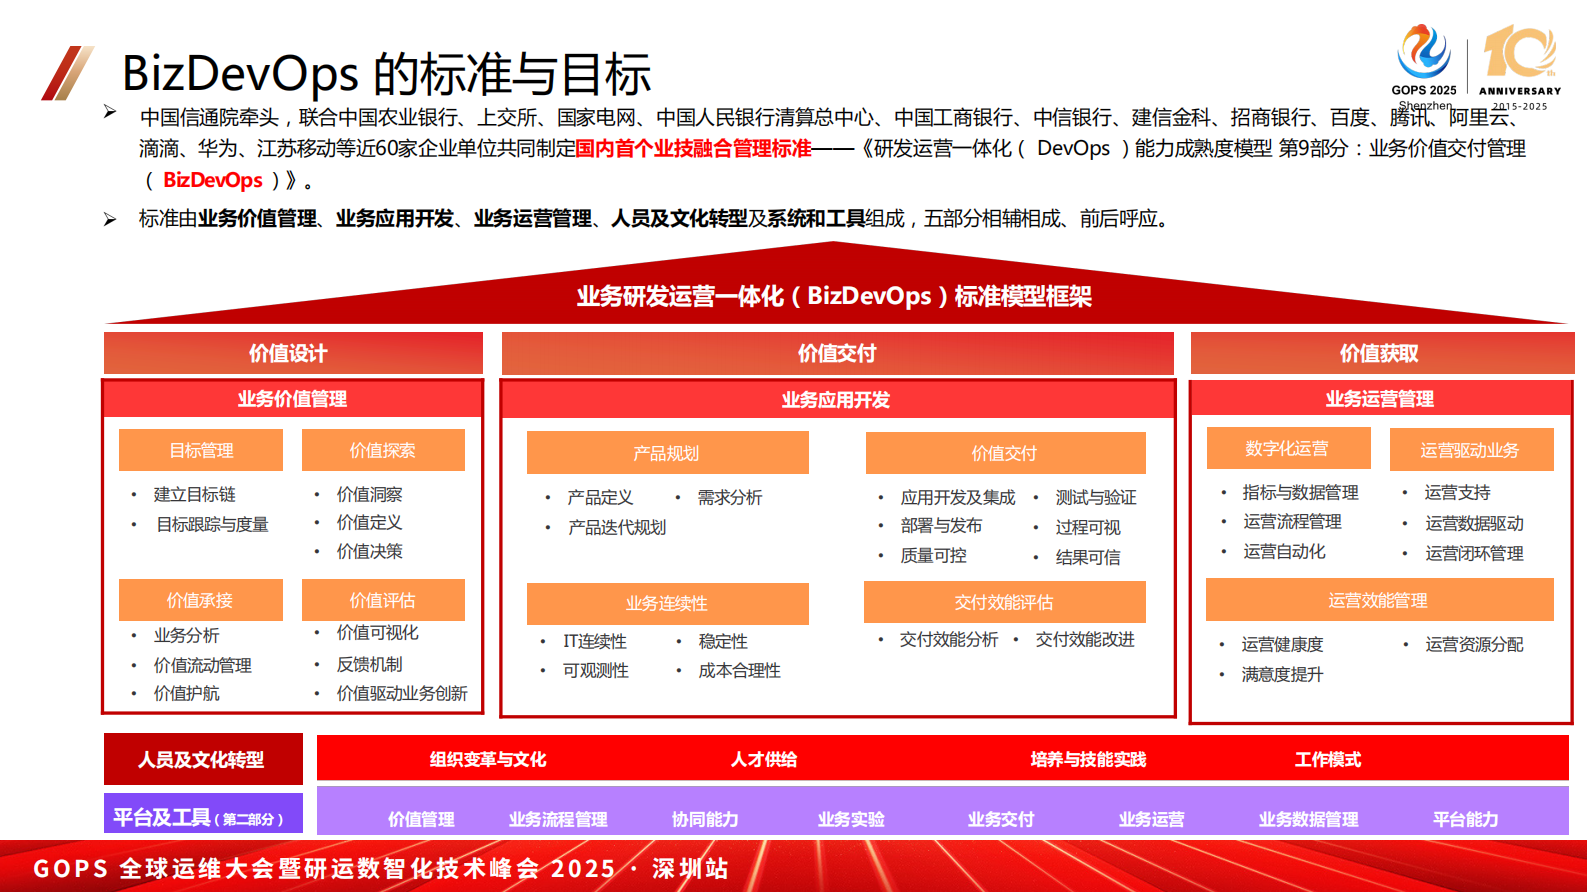Click the bullet 价值护航
The height and width of the screenshot is (892, 1587).
[187, 693]
